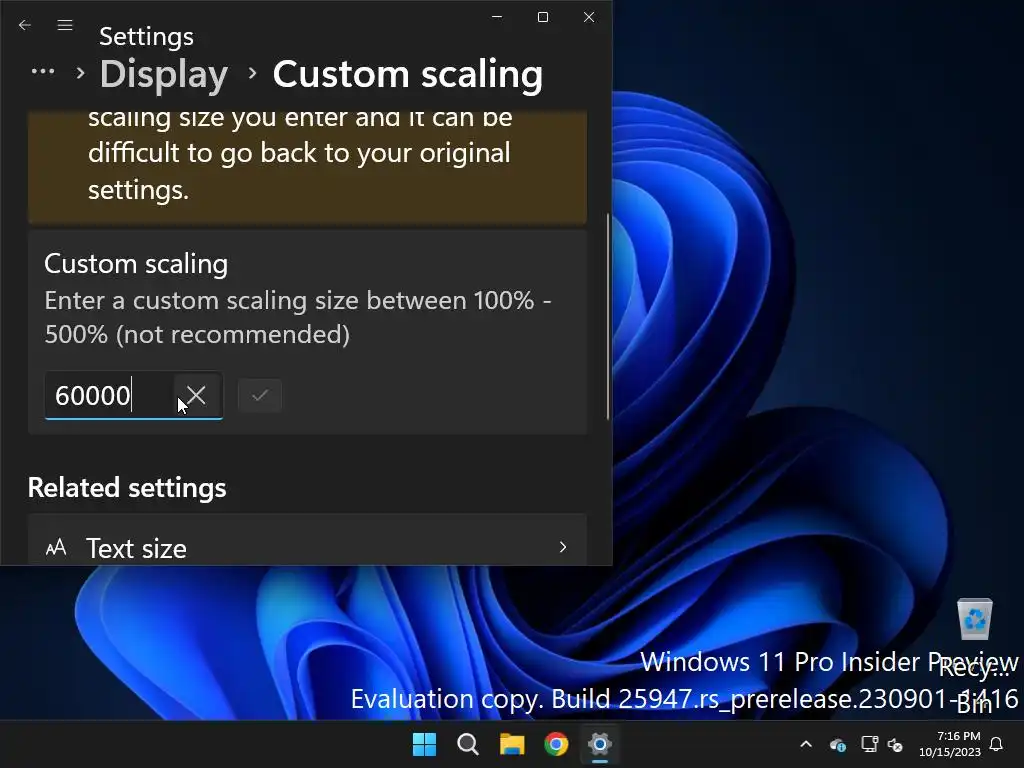Go back with the Settings back arrow
This screenshot has width=1024, height=768.
click(25, 25)
